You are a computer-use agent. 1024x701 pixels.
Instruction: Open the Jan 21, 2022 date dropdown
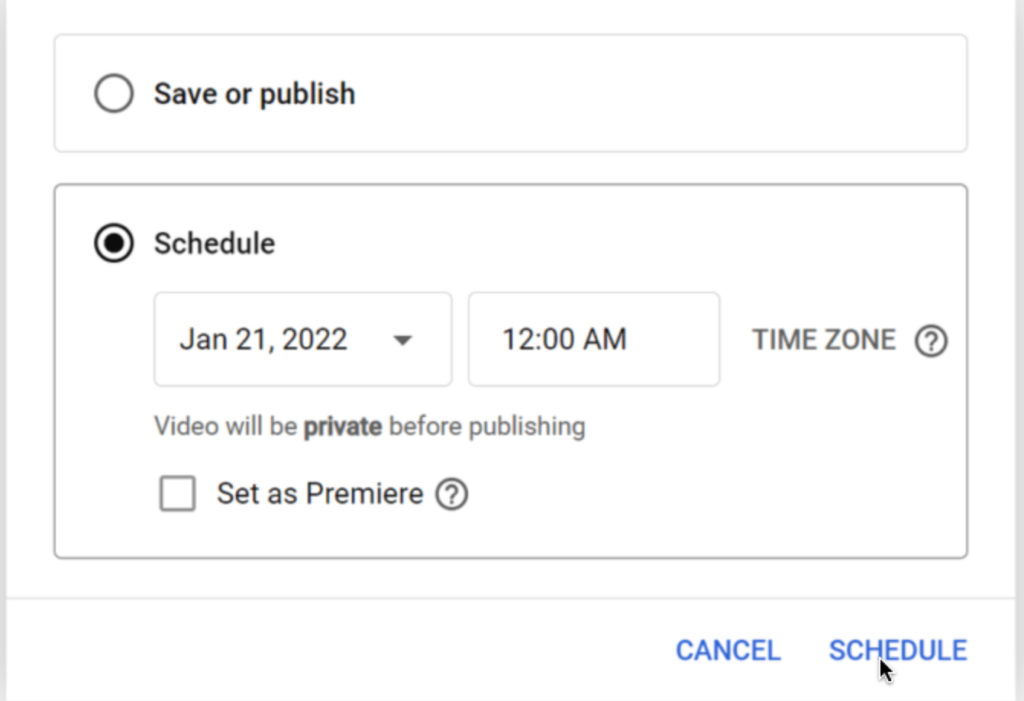coord(303,339)
